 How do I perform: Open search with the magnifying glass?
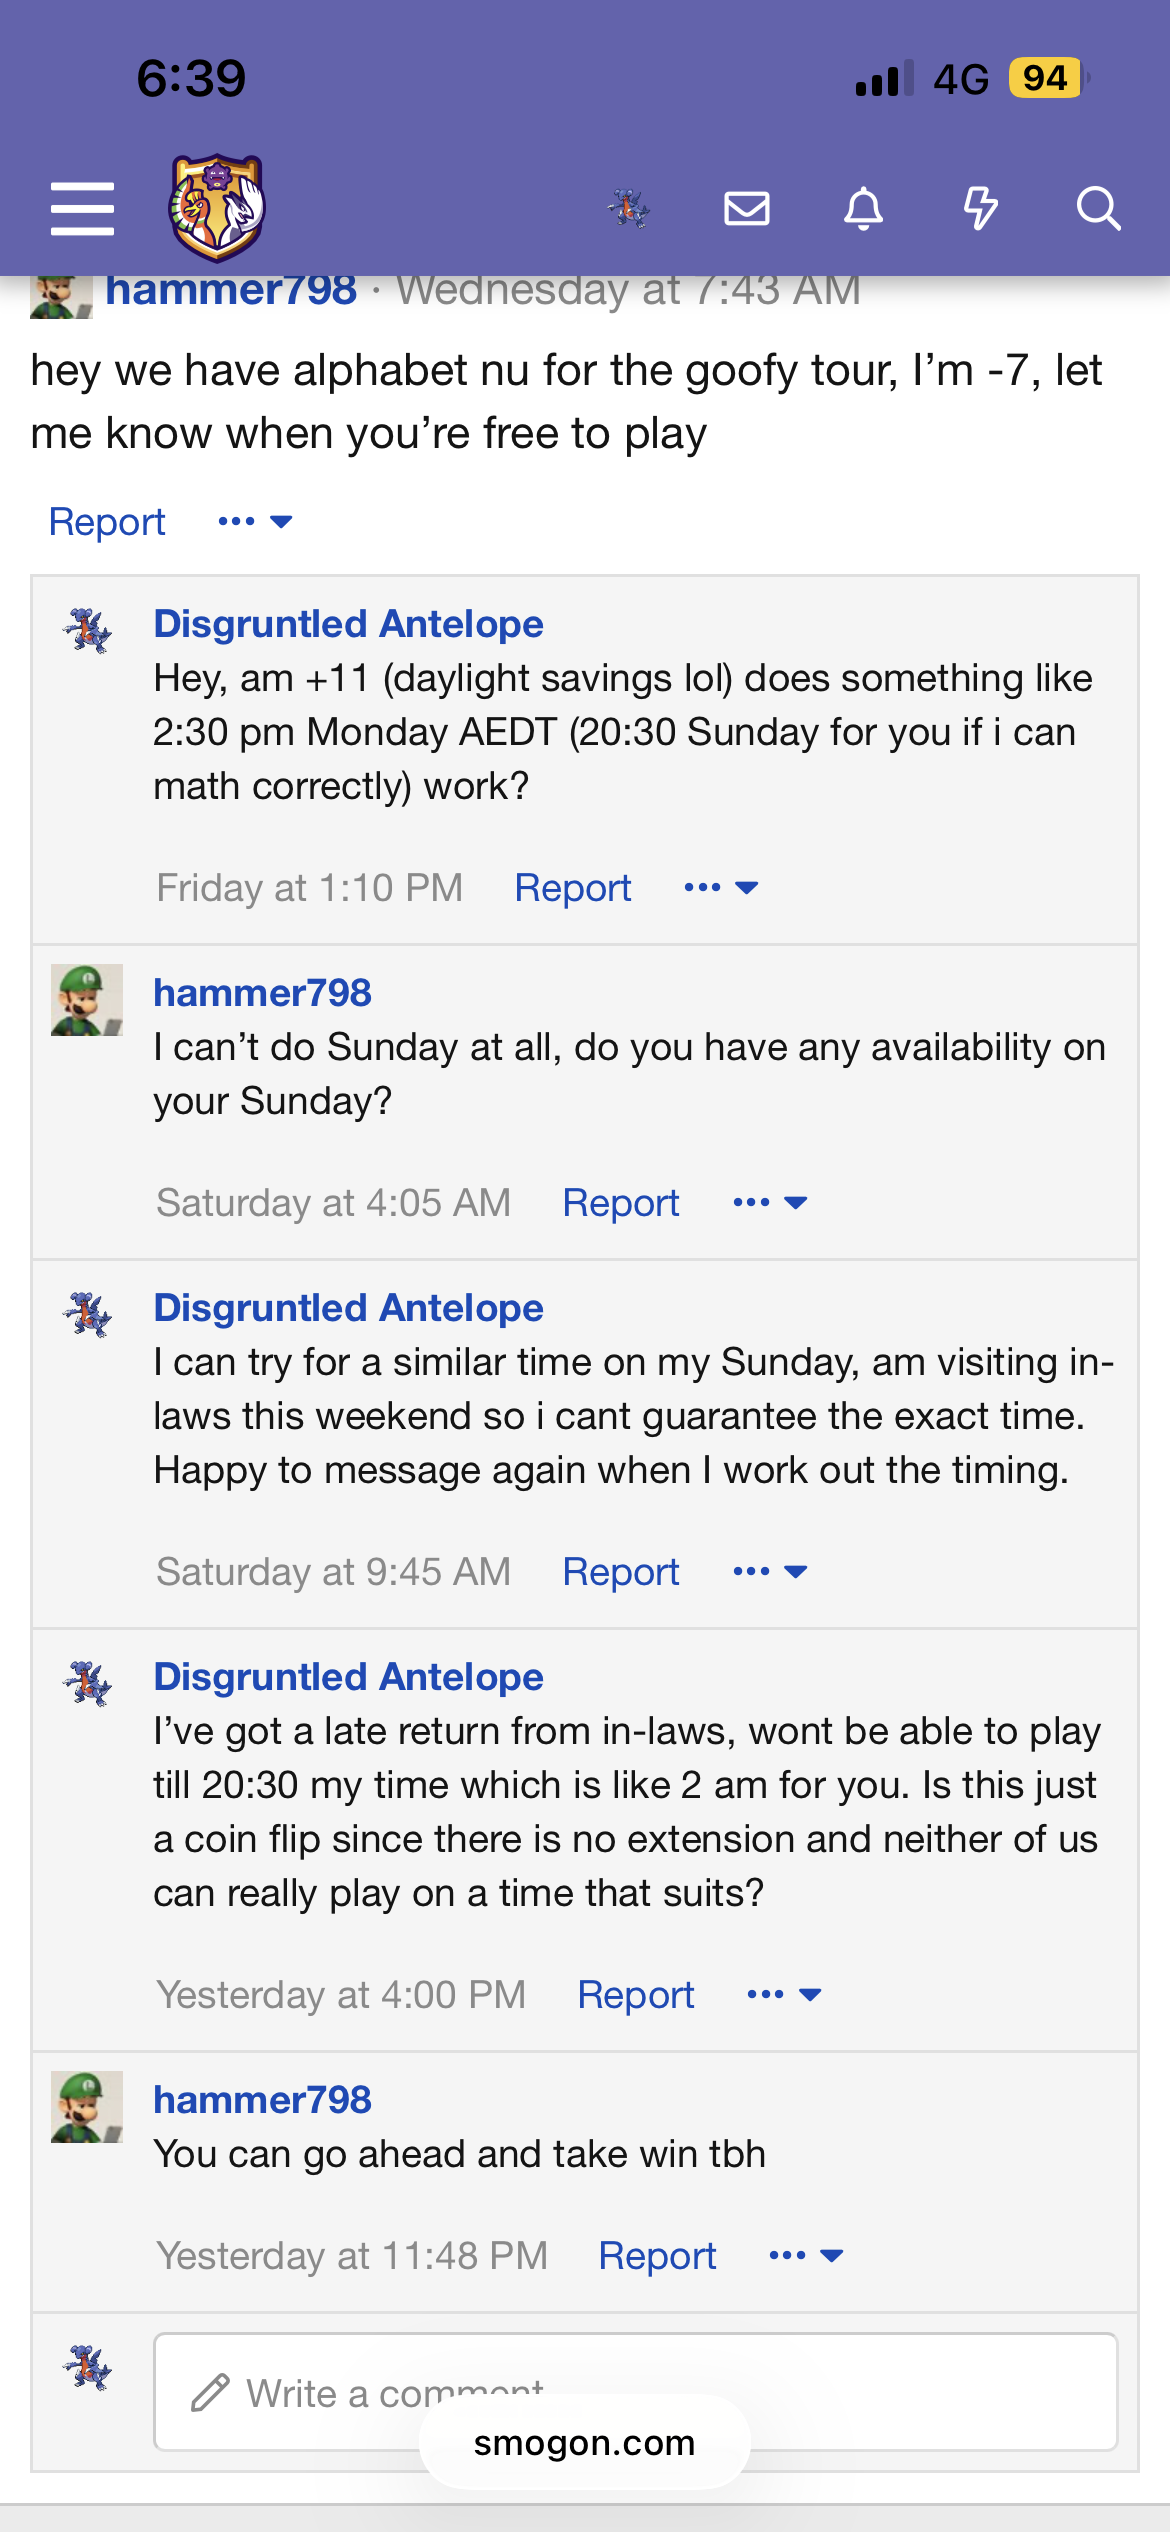1097,209
